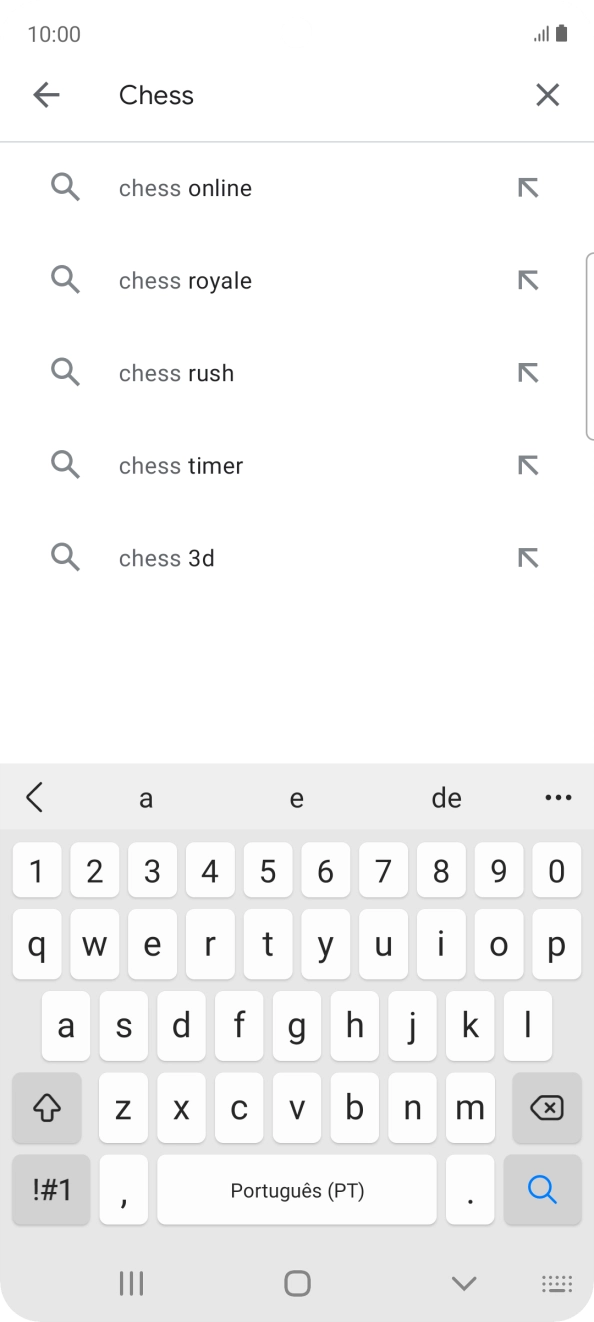Tap the backspace key on the keyboard

[x=546, y=1107]
